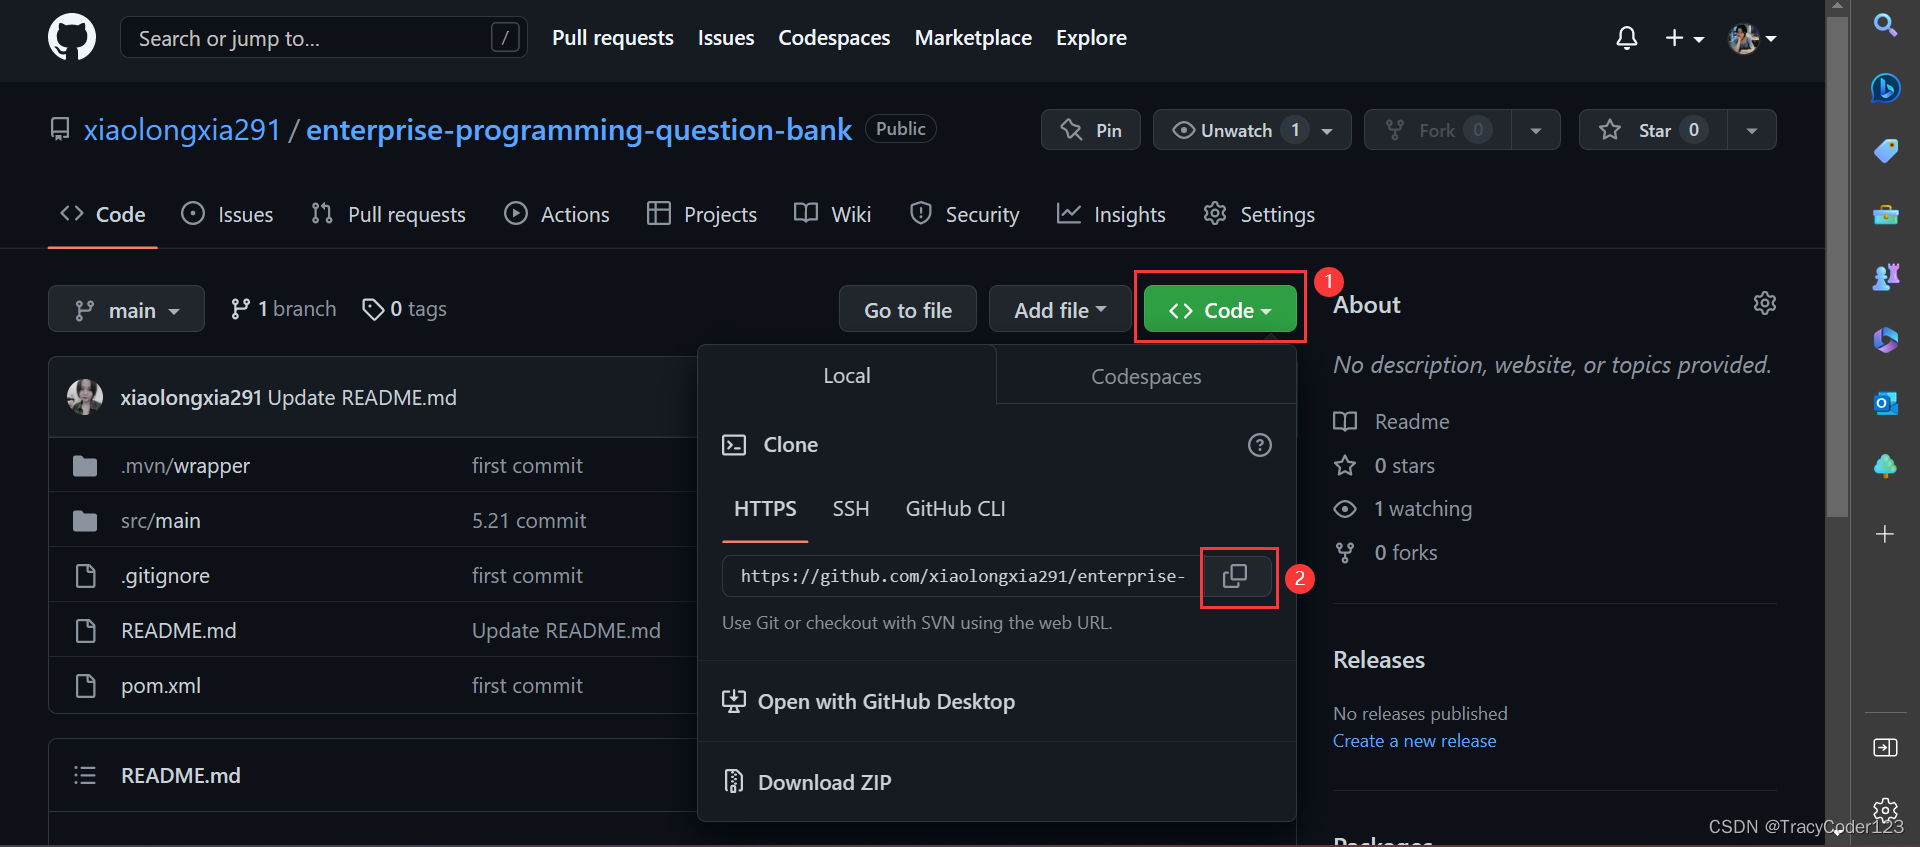Open Explore in top navigation
Viewport: 1920px width, 847px height.
pos(1091,38)
